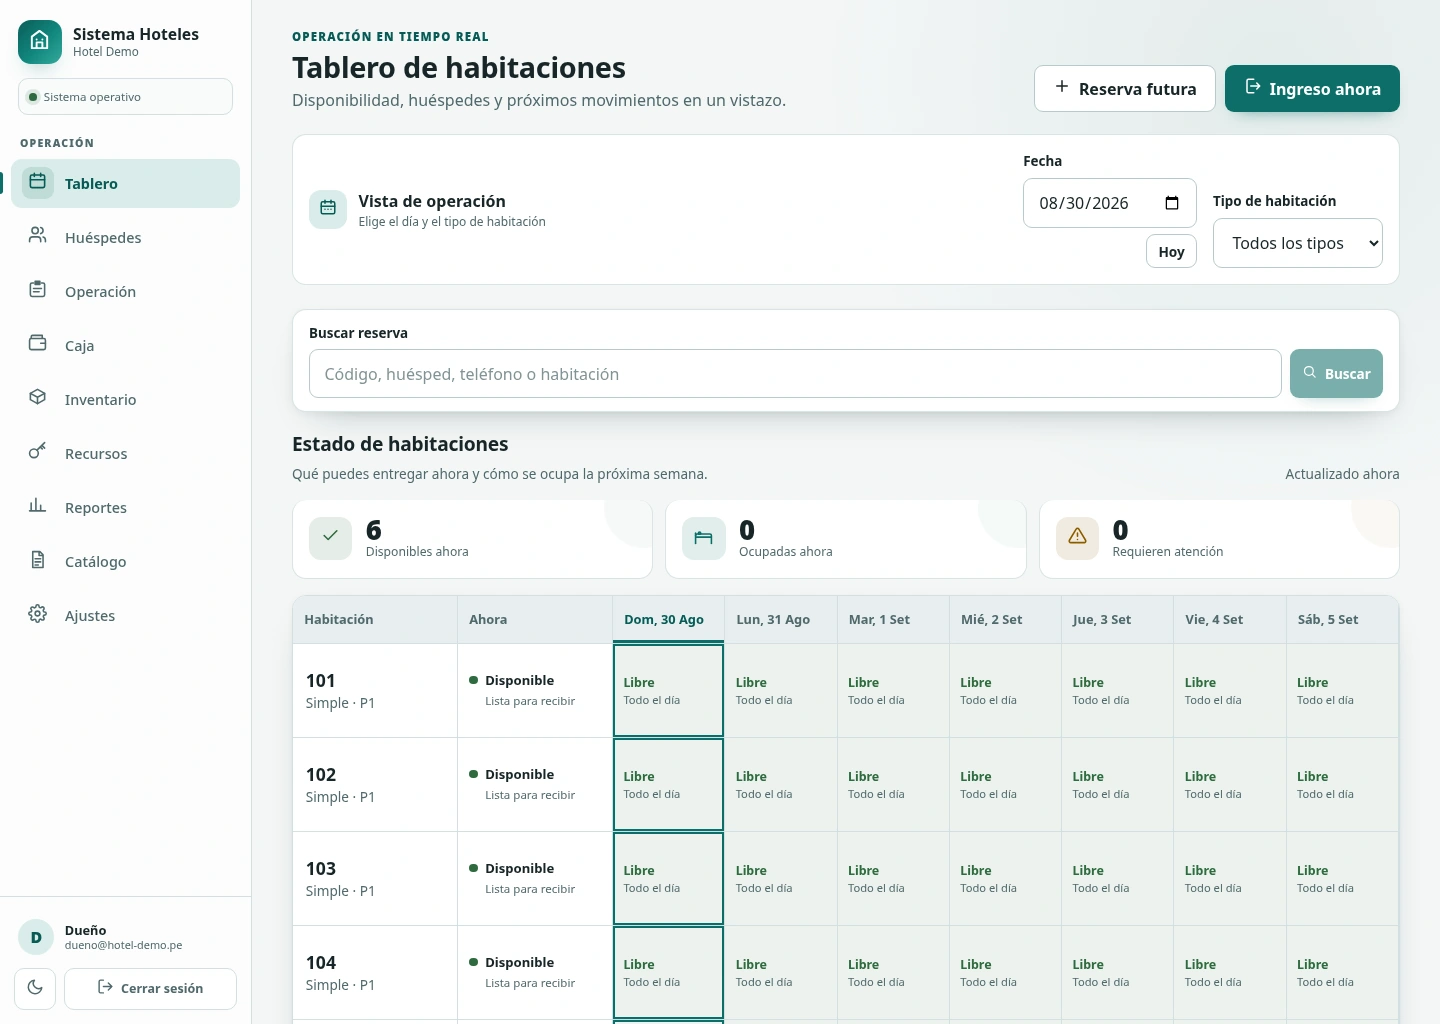
Task: Click the Ajustes gear icon
Action: 38,614
